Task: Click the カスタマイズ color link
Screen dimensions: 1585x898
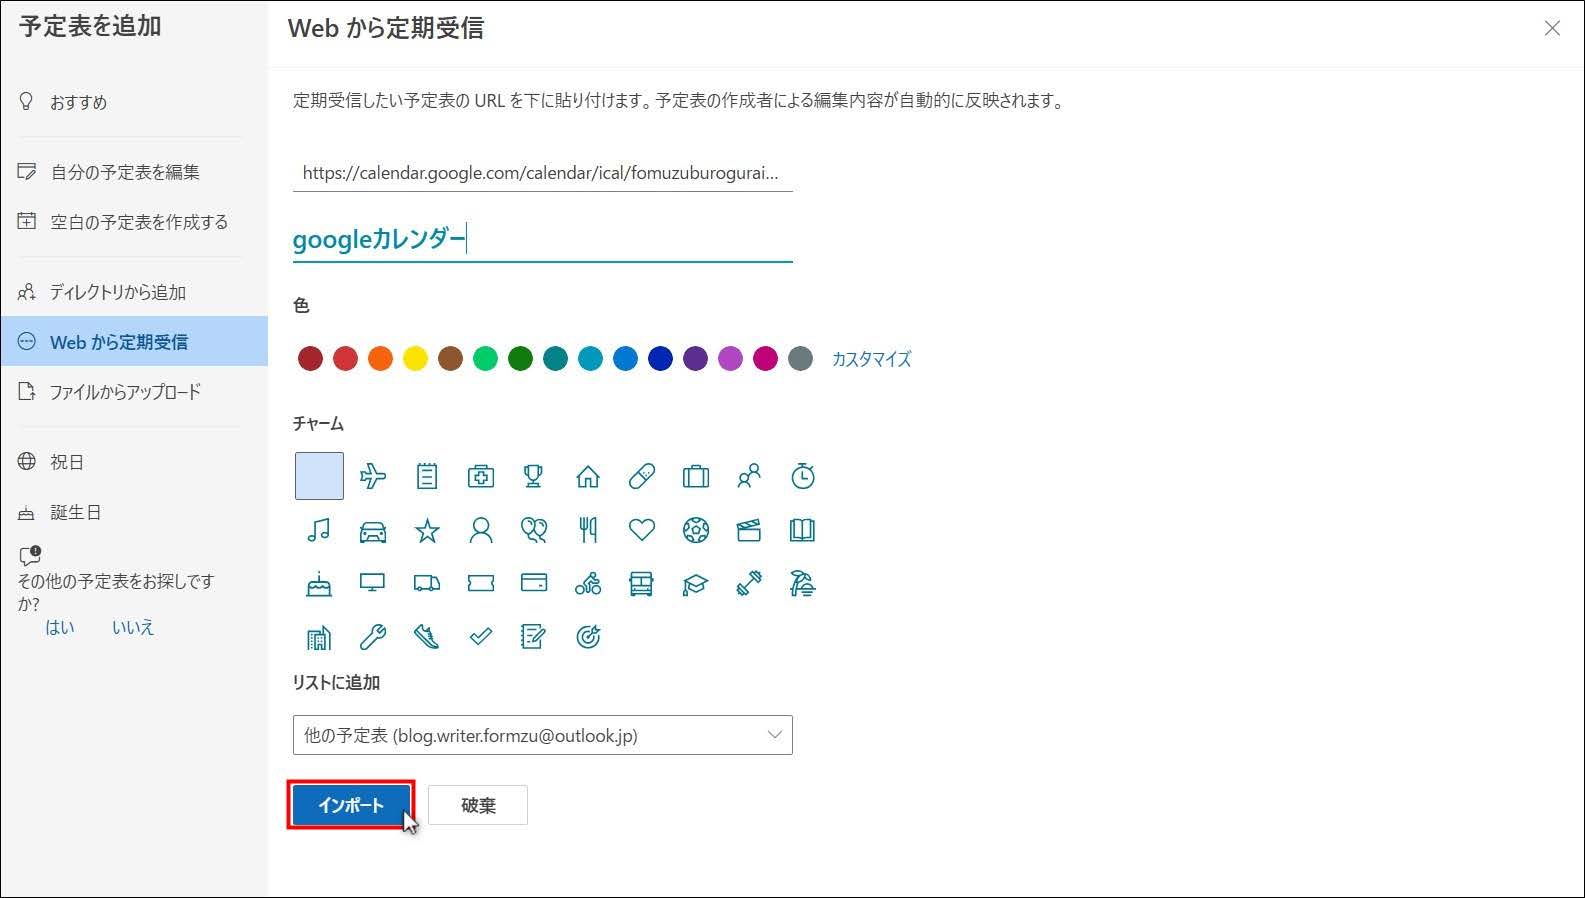Action: (871, 359)
